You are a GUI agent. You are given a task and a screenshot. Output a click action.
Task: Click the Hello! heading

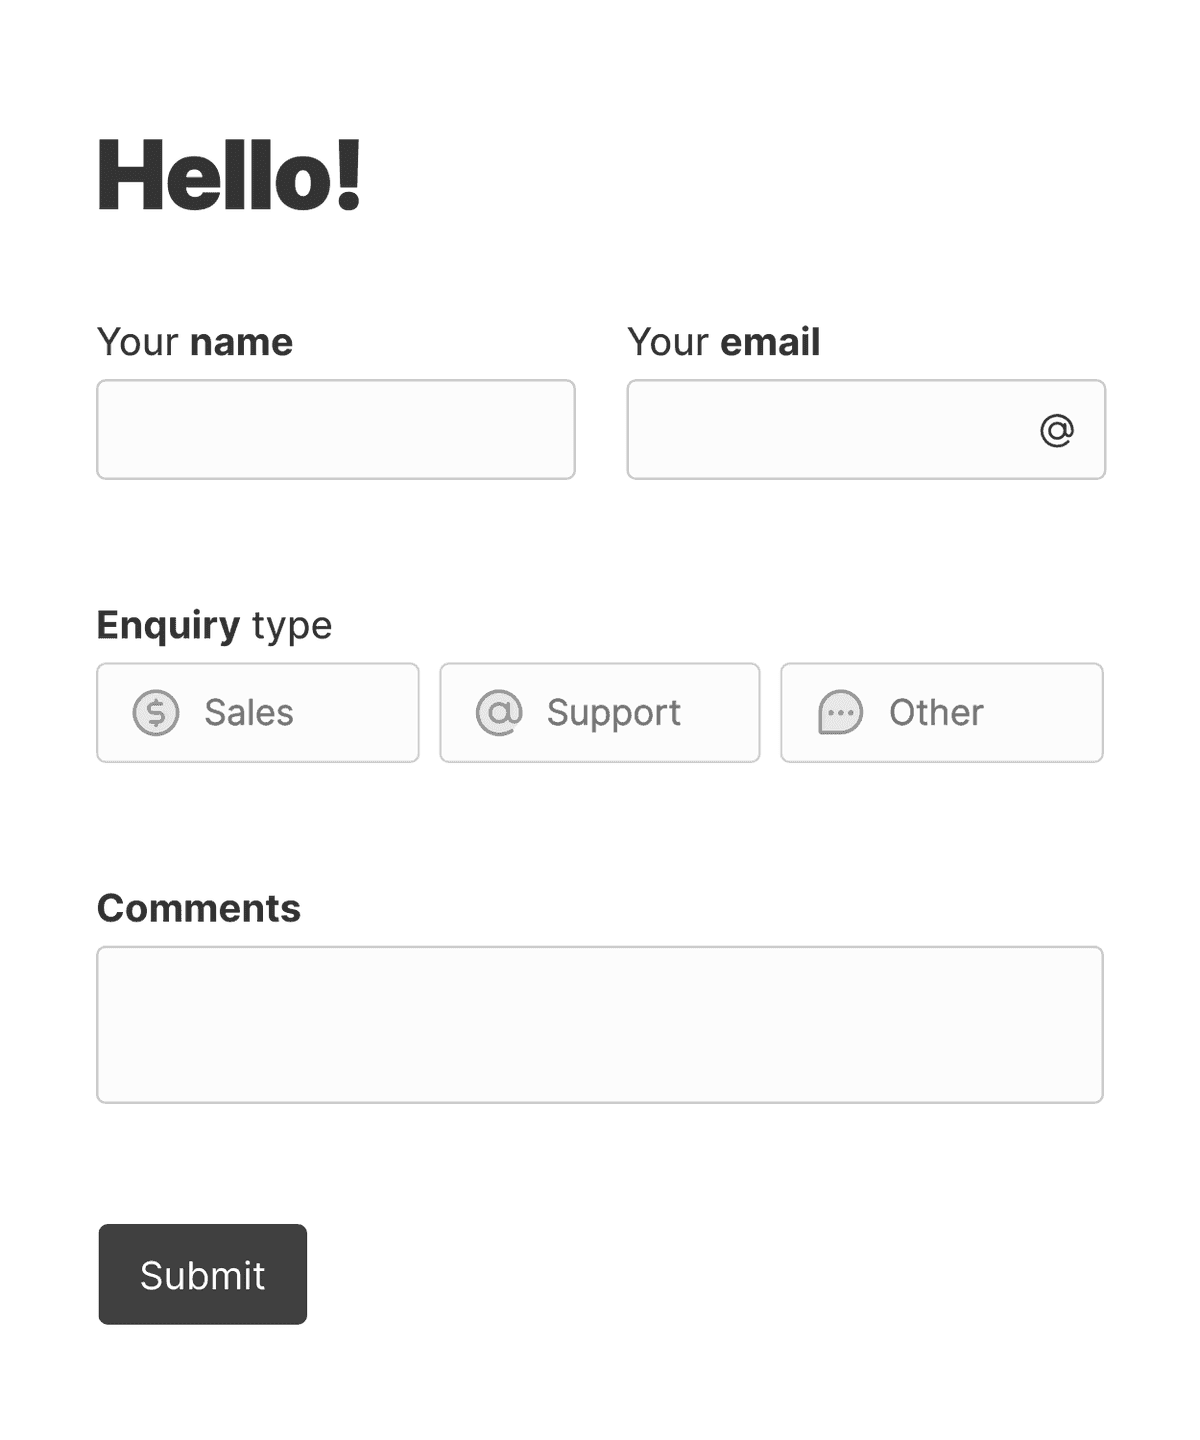click(x=230, y=176)
